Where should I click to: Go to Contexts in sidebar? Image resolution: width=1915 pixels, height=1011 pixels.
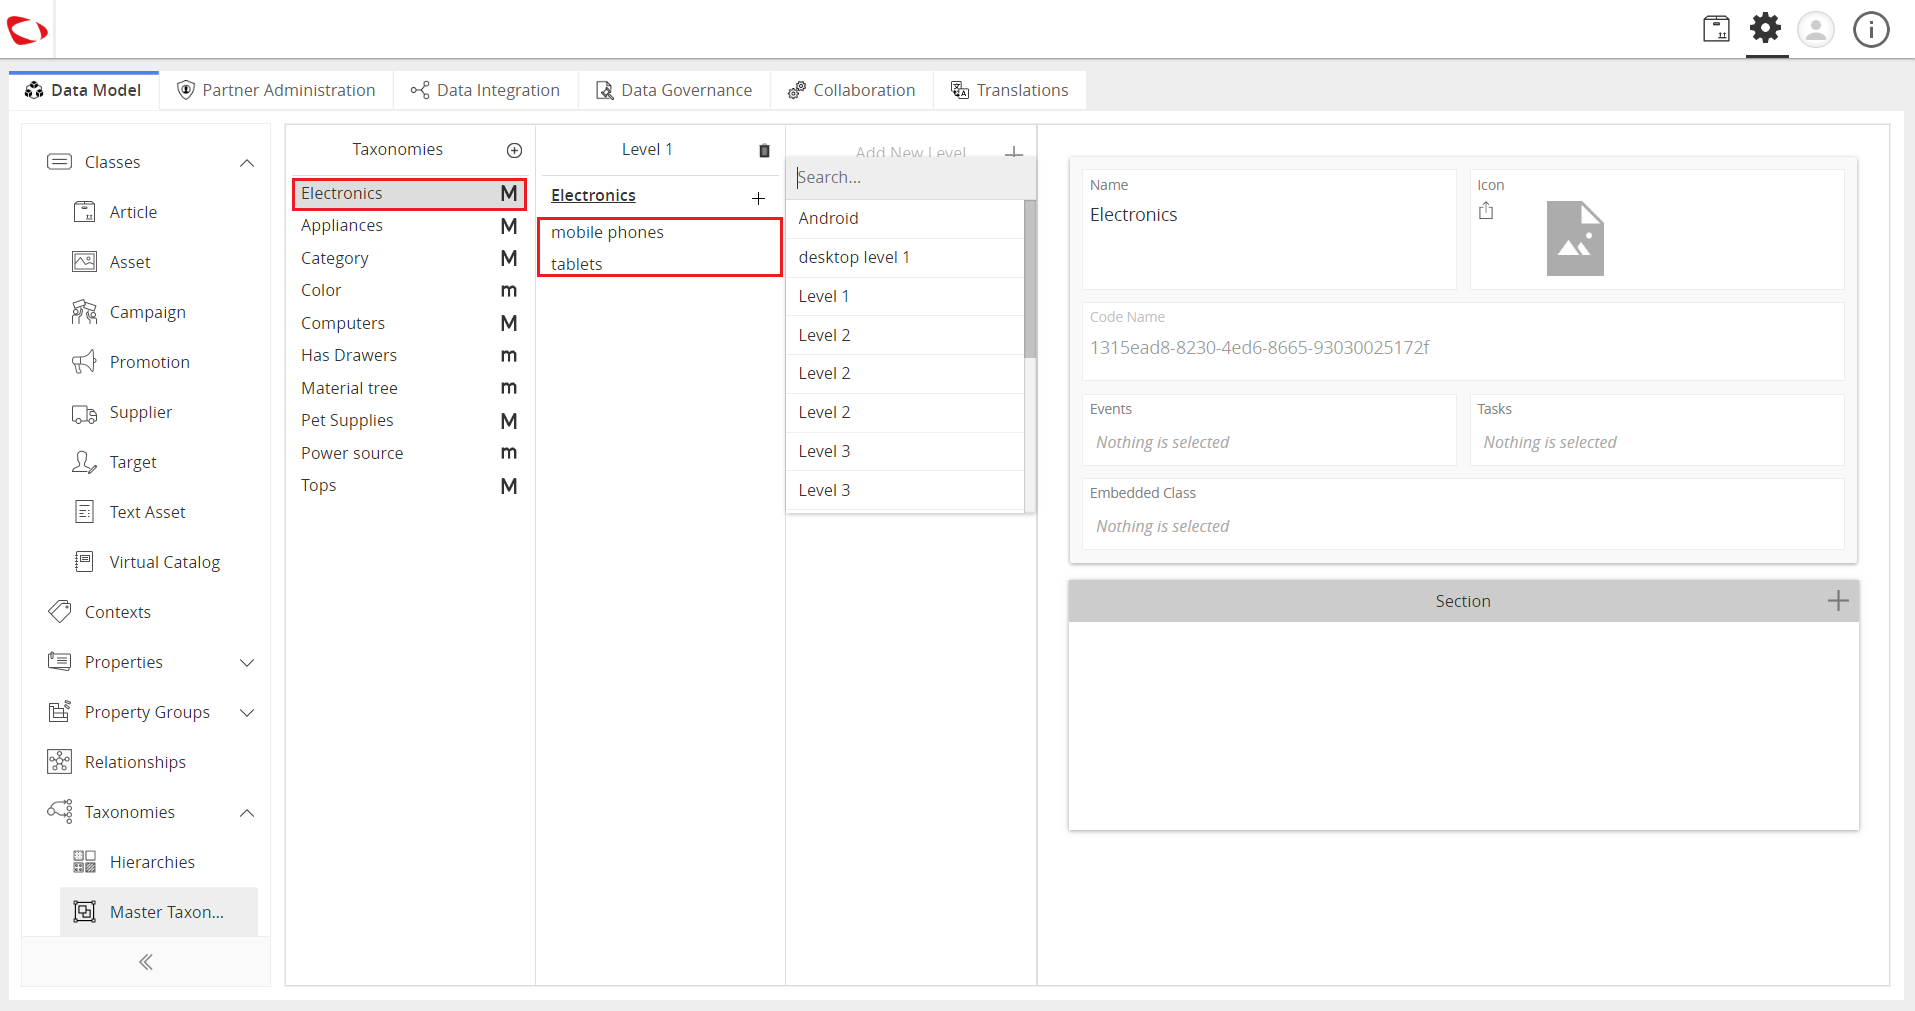[117, 612]
